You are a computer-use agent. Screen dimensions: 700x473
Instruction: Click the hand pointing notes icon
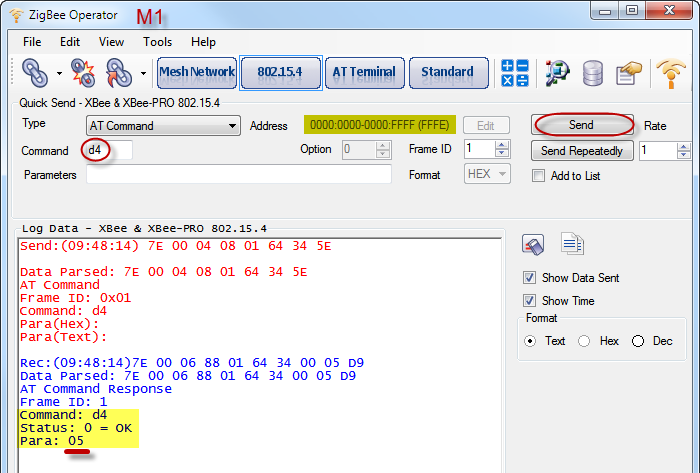point(629,73)
